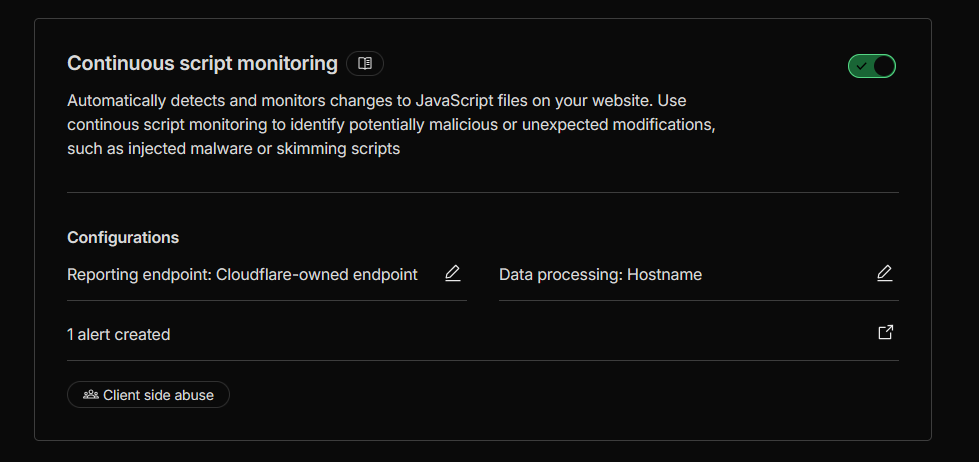The image size is (979, 462).
Task: Click the "Continuous script monitoring" heading
Action: click(202, 63)
